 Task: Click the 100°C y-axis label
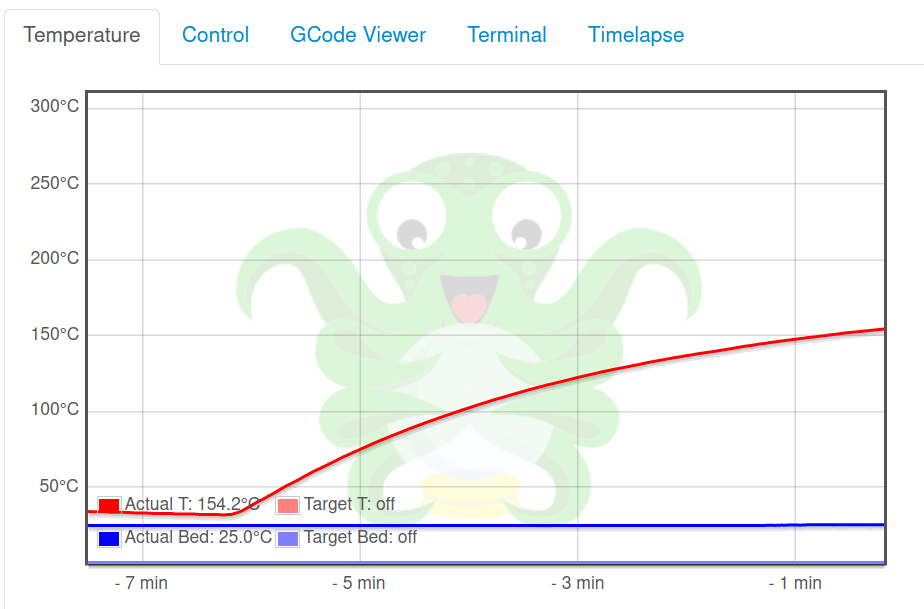point(55,409)
